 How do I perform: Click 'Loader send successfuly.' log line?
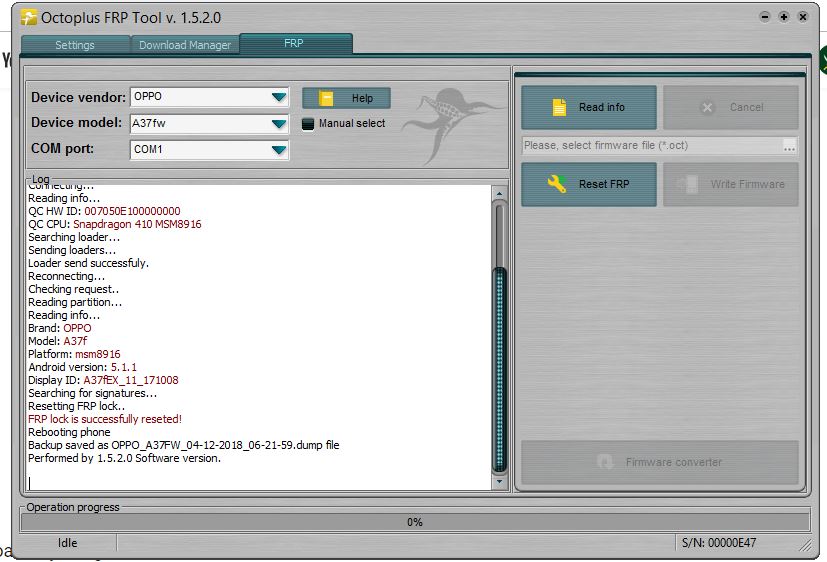[89, 263]
